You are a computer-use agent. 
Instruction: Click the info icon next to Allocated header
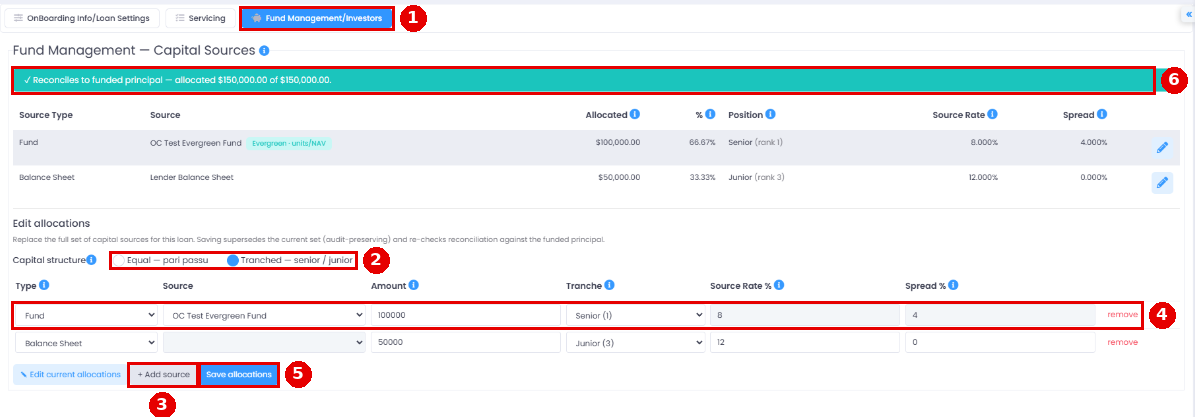click(635, 114)
